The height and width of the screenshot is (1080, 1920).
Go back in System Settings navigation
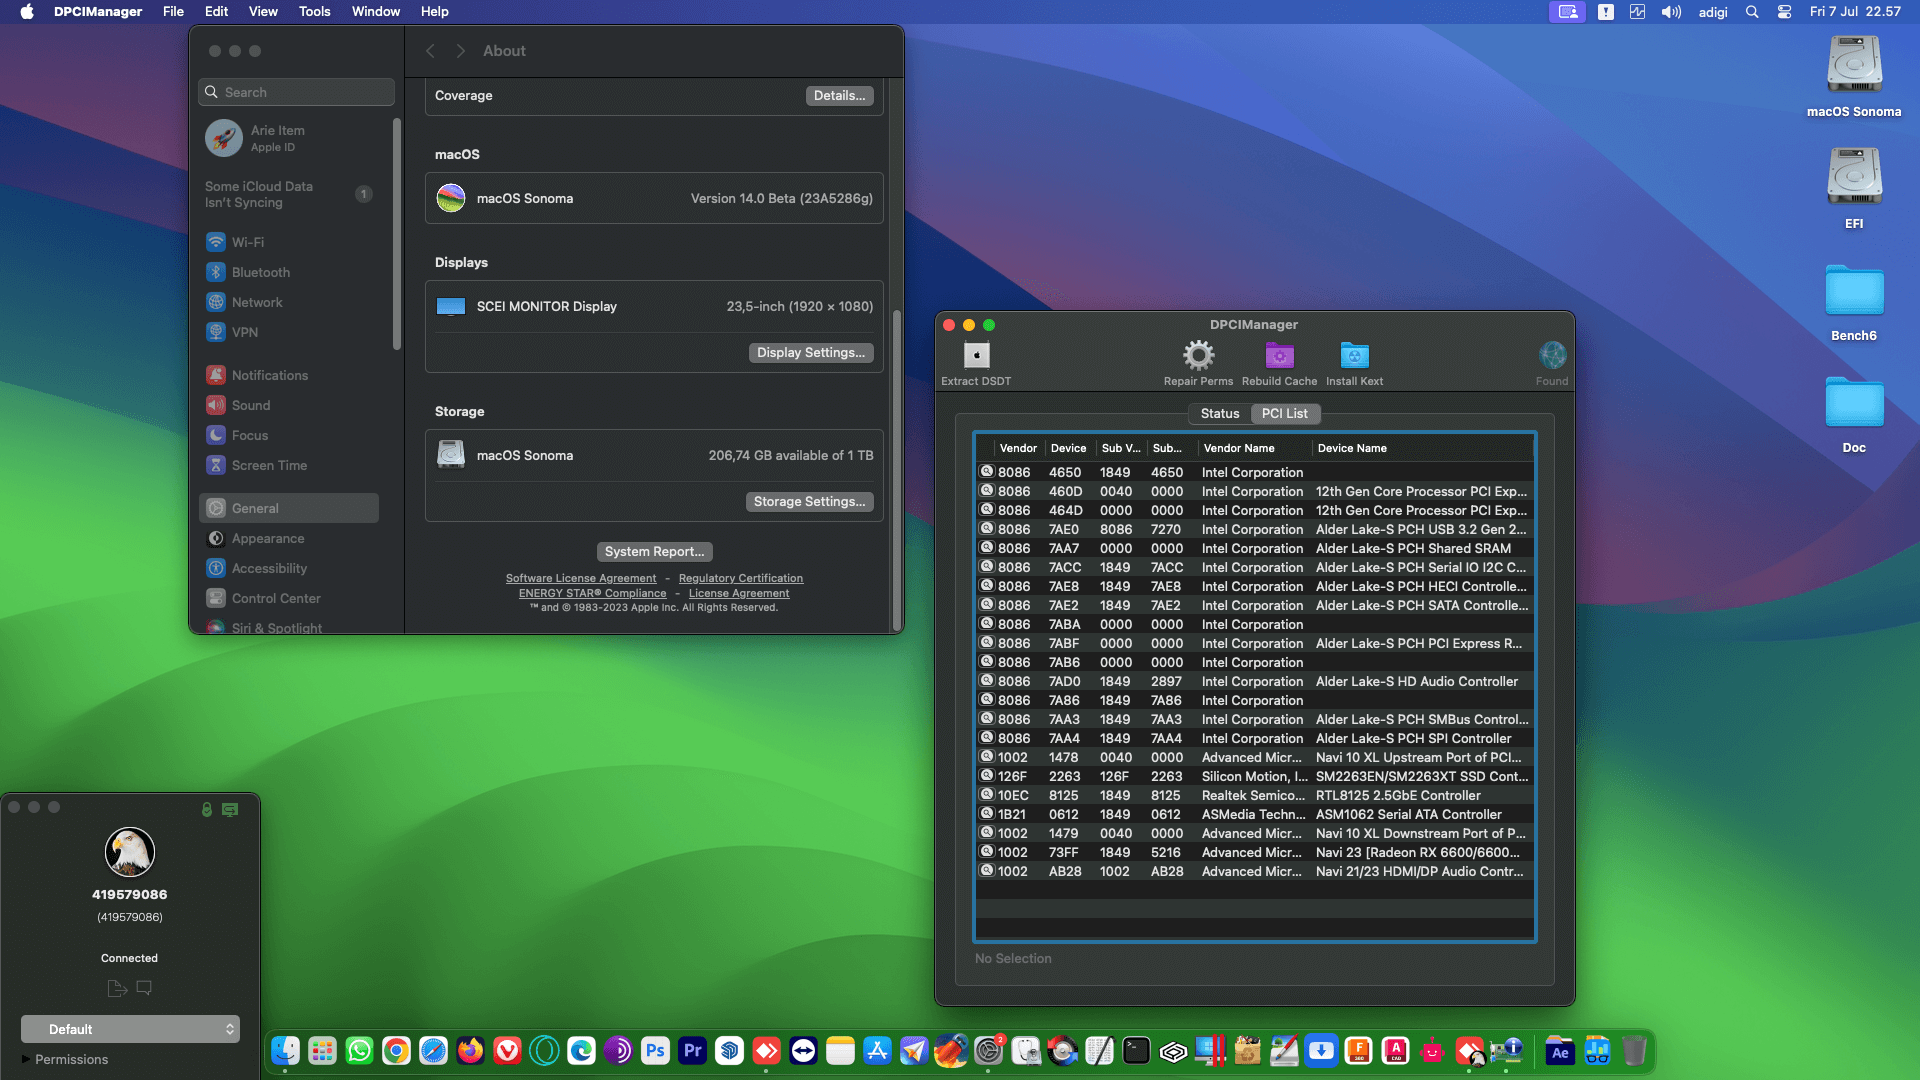pyautogui.click(x=430, y=51)
